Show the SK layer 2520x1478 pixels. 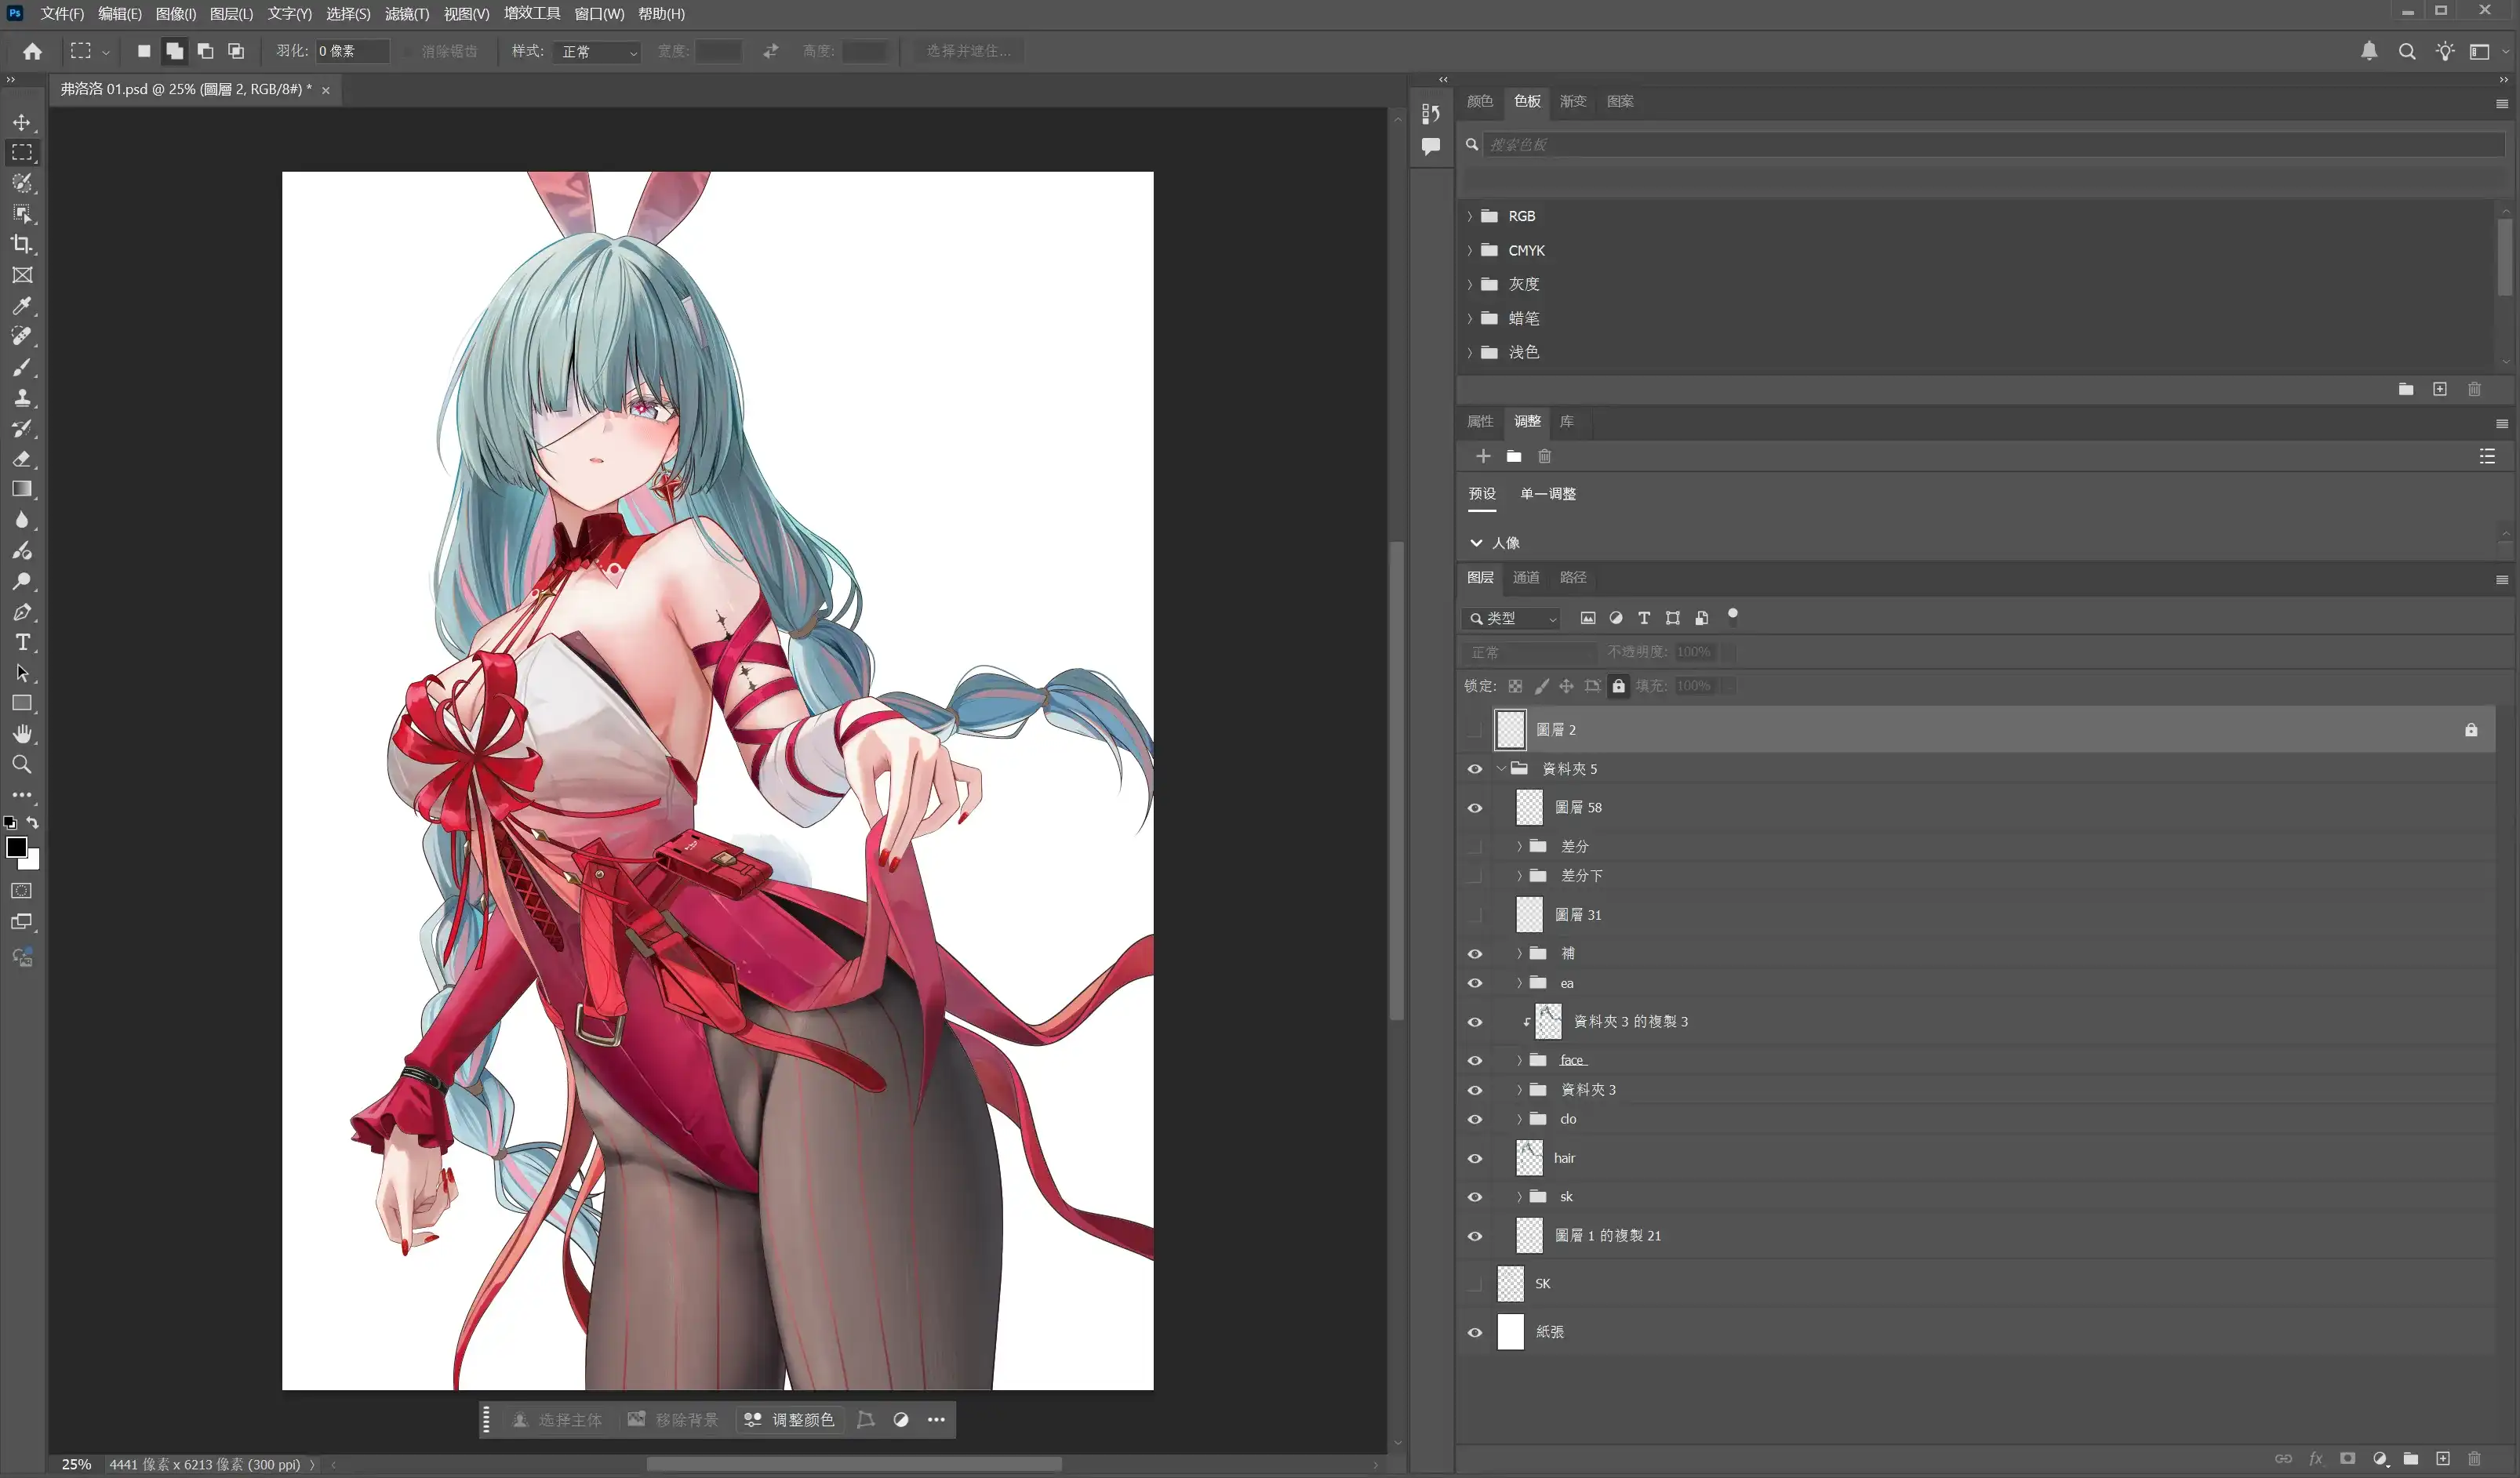pos(1475,1284)
